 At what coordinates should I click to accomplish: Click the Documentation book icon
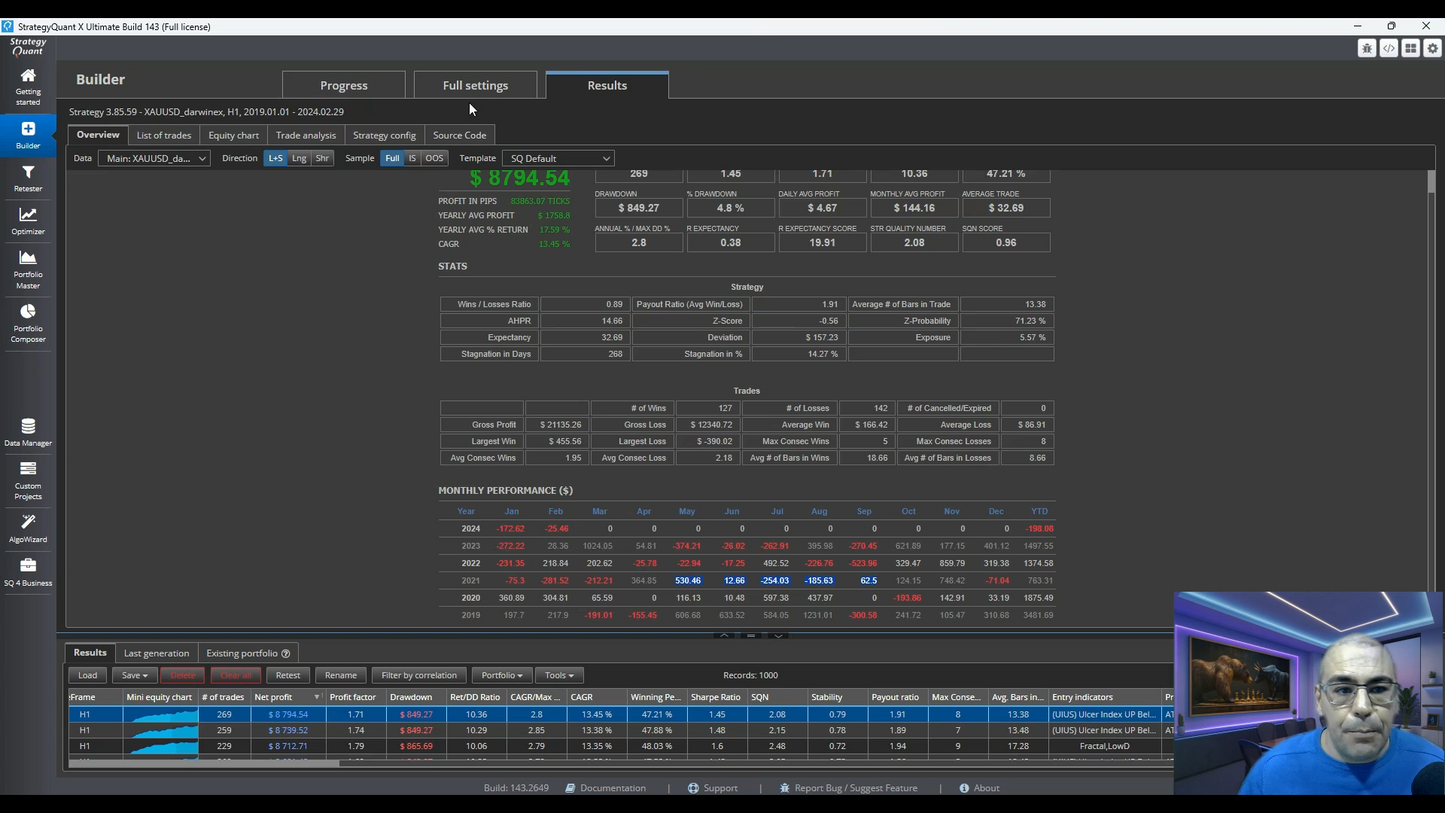pyautogui.click(x=570, y=788)
